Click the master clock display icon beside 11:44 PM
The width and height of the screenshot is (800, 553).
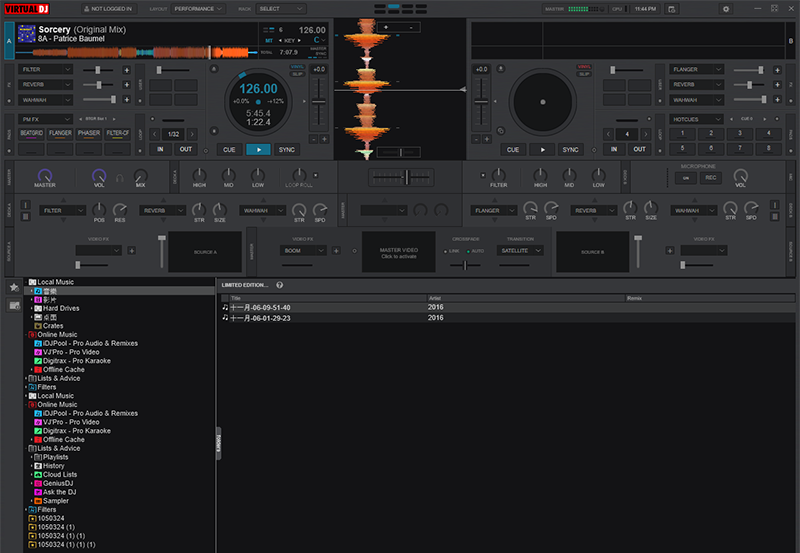pyautogui.click(x=671, y=9)
